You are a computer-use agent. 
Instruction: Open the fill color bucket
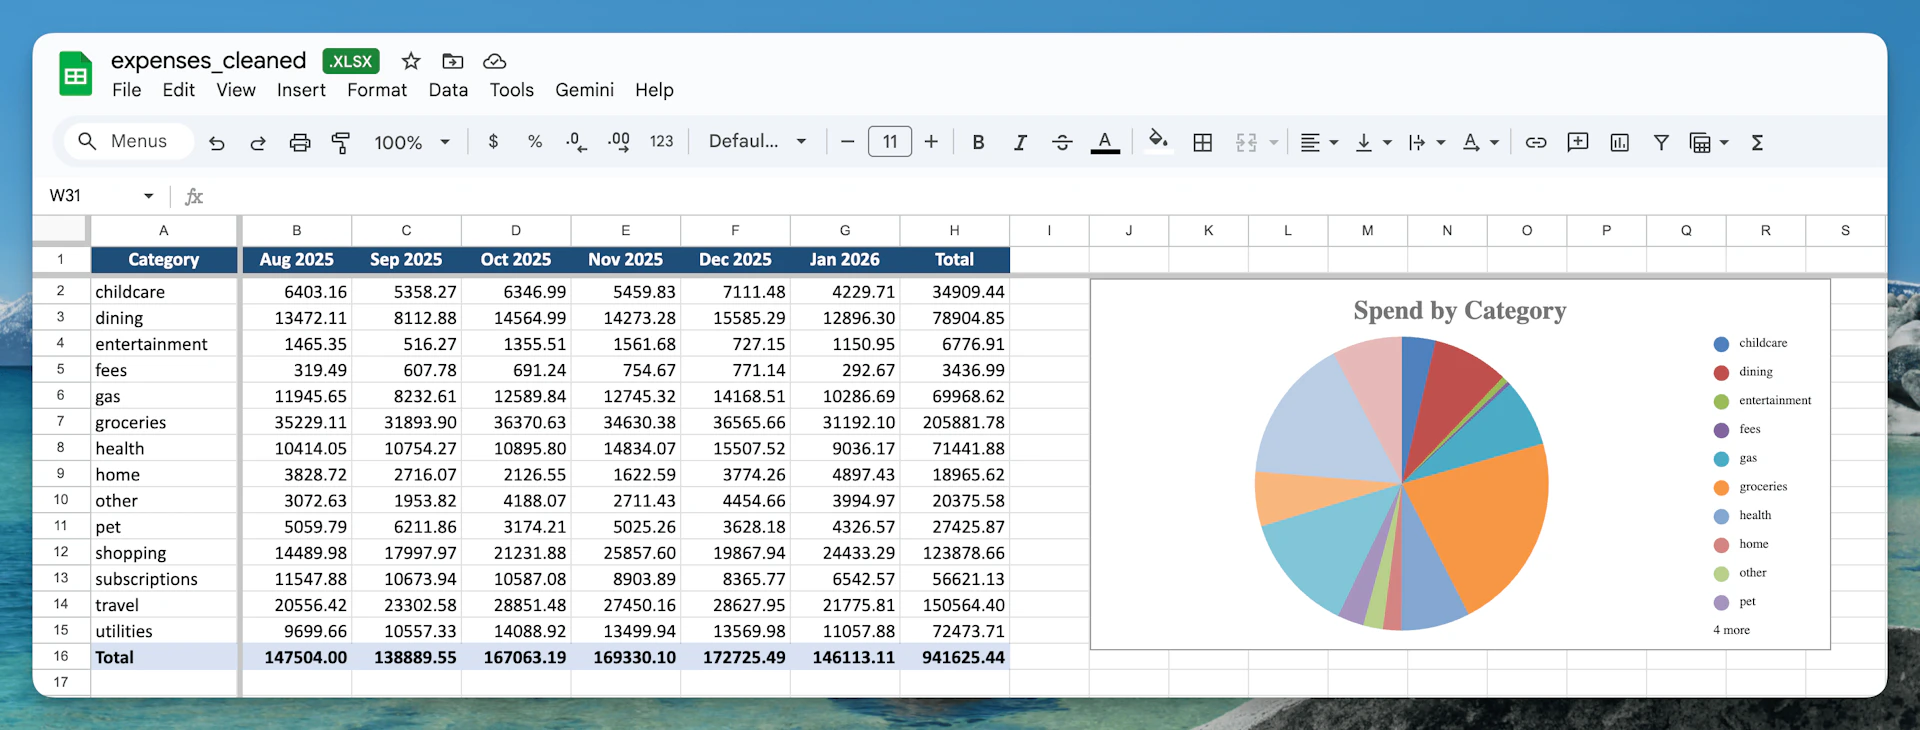pyautogui.click(x=1158, y=140)
